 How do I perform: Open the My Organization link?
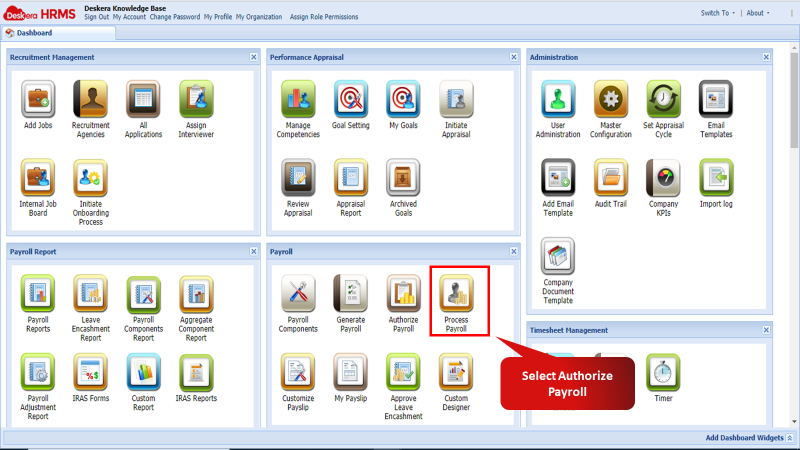[x=259, y=17]
